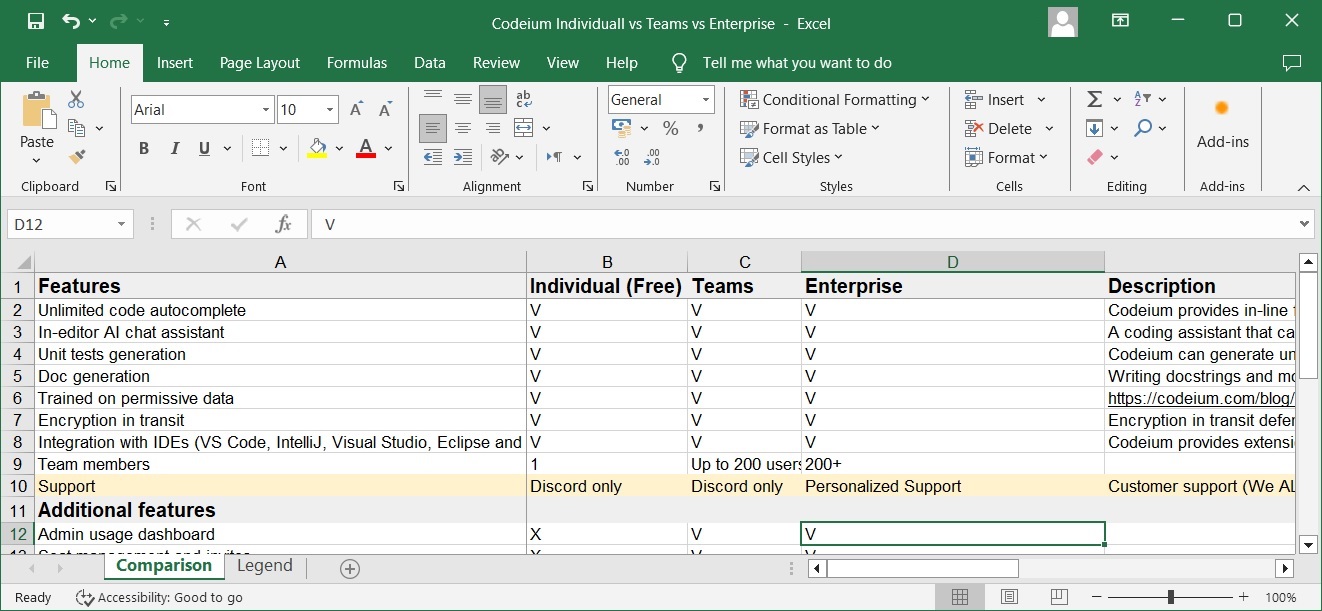Open the Legend sheet tab

264,566
